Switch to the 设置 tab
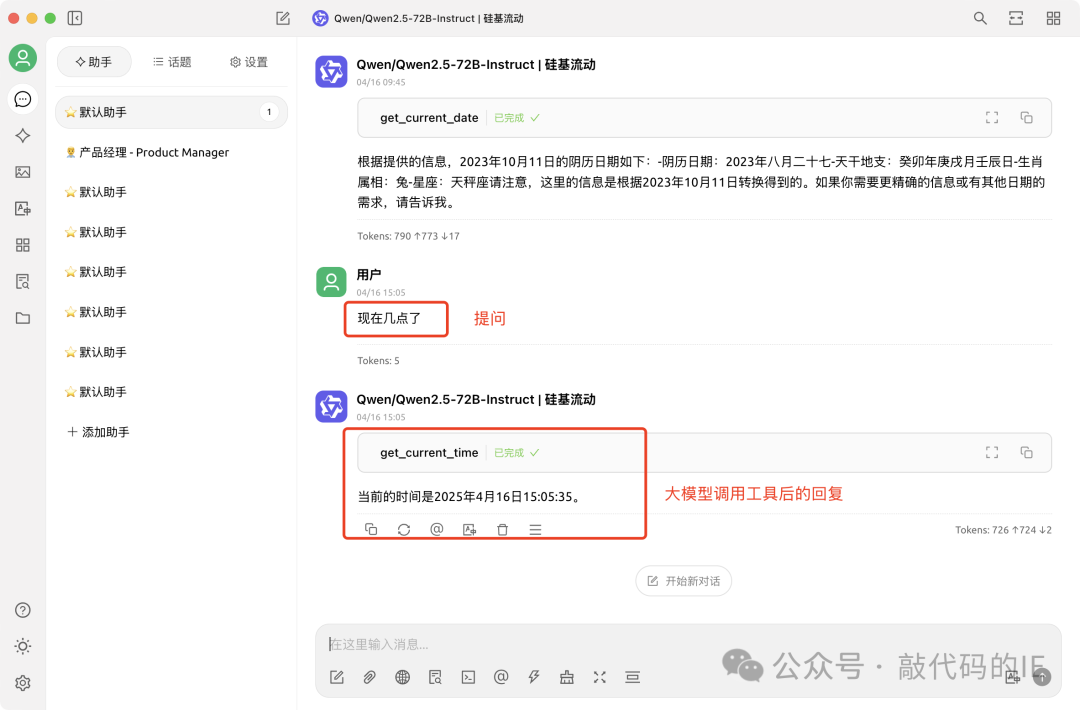 click(x=249, y=62)
